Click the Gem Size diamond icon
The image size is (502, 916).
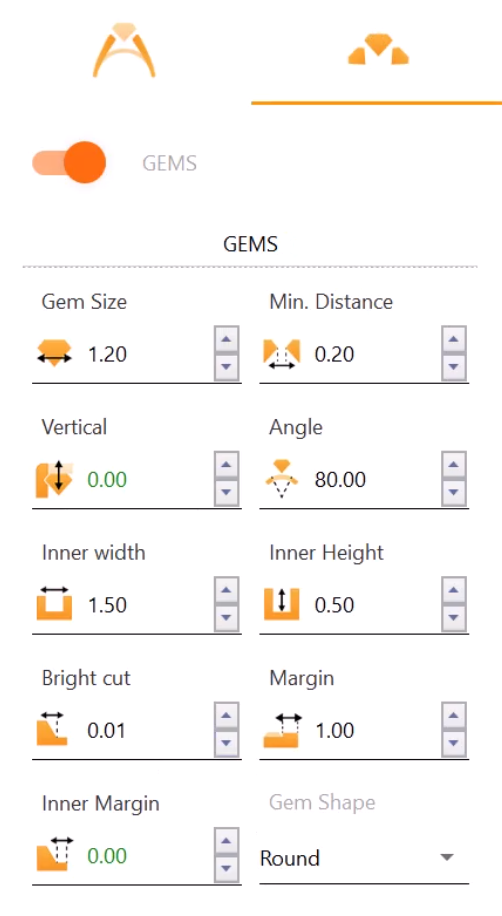point(54,354)
